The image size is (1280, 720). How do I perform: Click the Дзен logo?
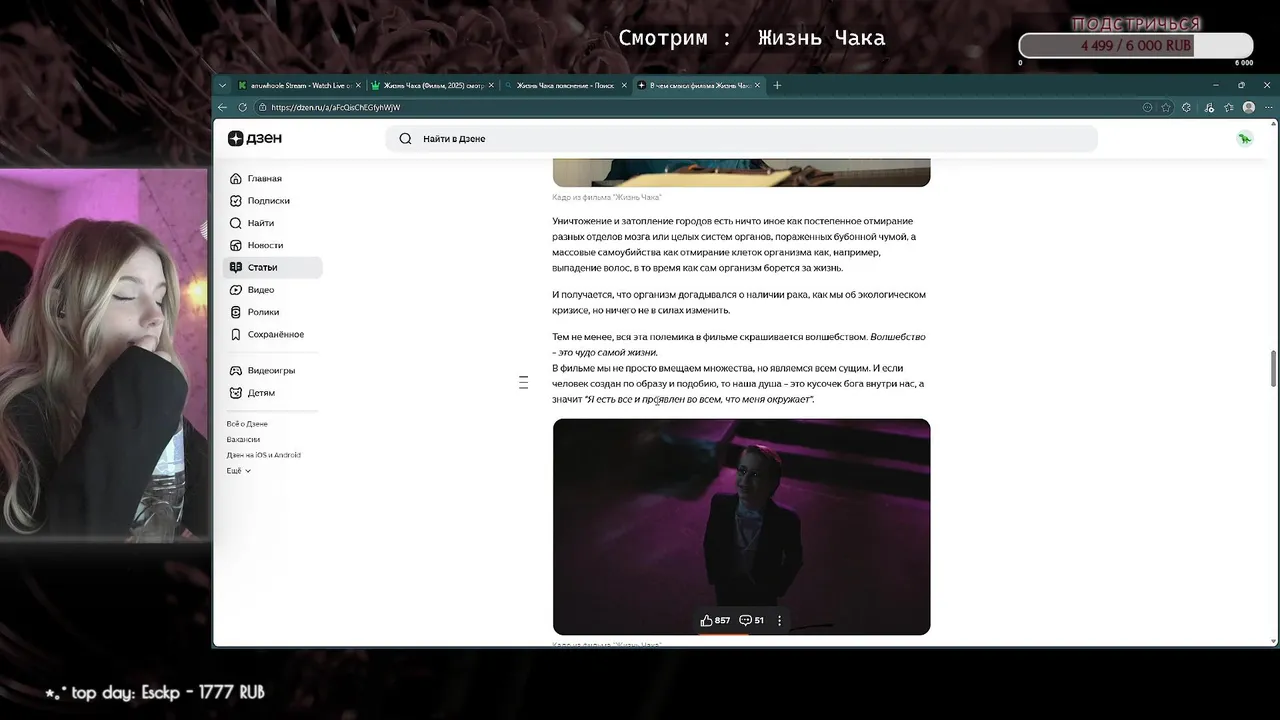click(254, 138)
